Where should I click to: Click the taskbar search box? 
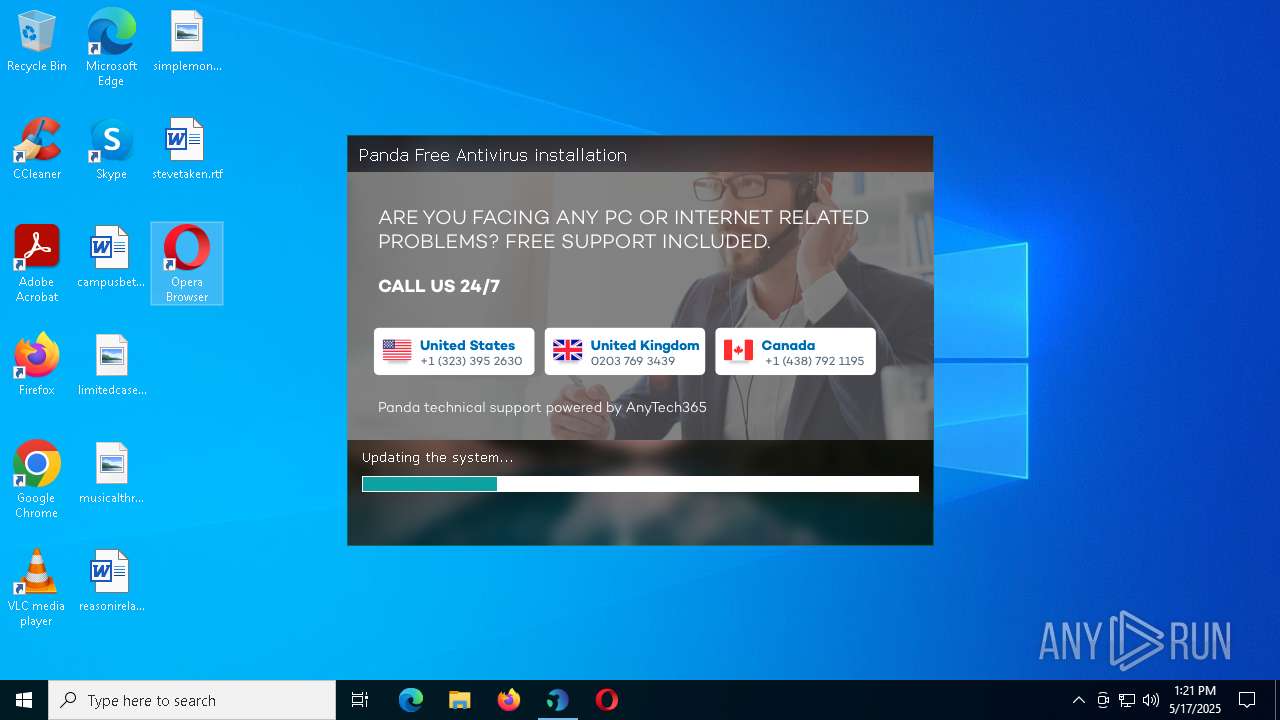192,700
